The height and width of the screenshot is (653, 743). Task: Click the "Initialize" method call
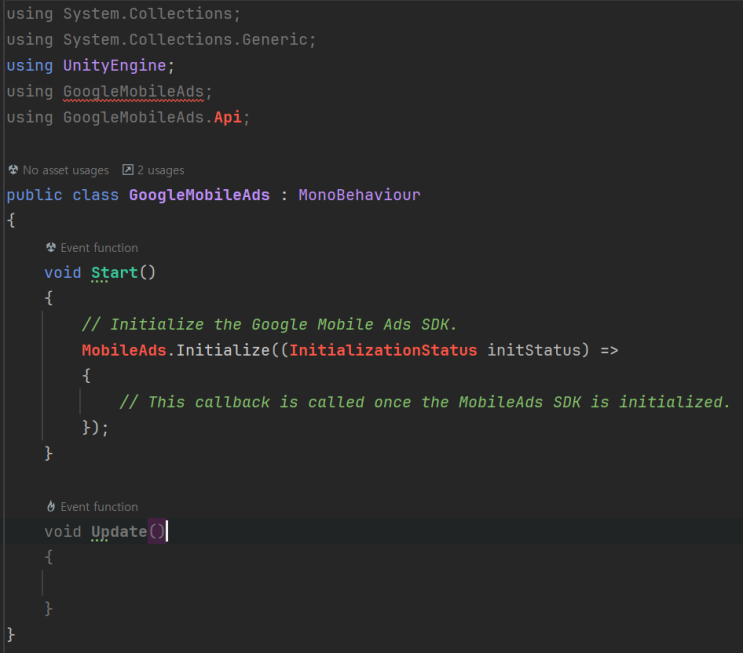tap(223, 350)
